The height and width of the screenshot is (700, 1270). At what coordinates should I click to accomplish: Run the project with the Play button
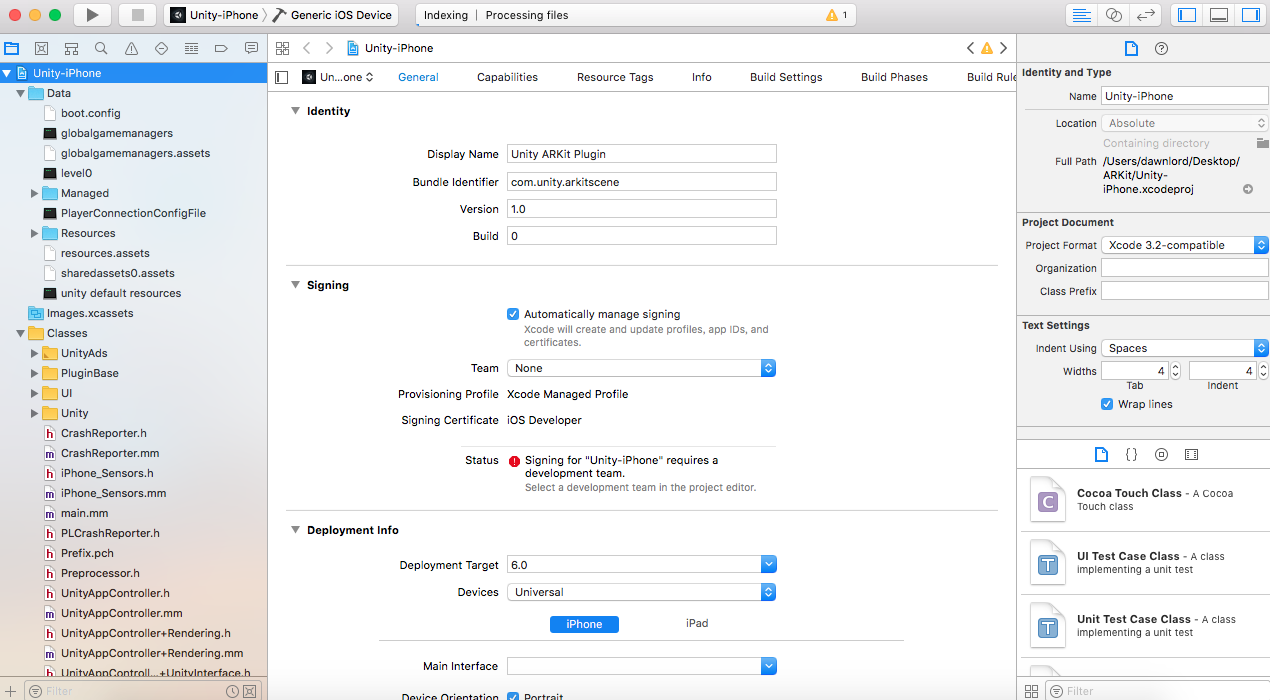tap(91, 14)
